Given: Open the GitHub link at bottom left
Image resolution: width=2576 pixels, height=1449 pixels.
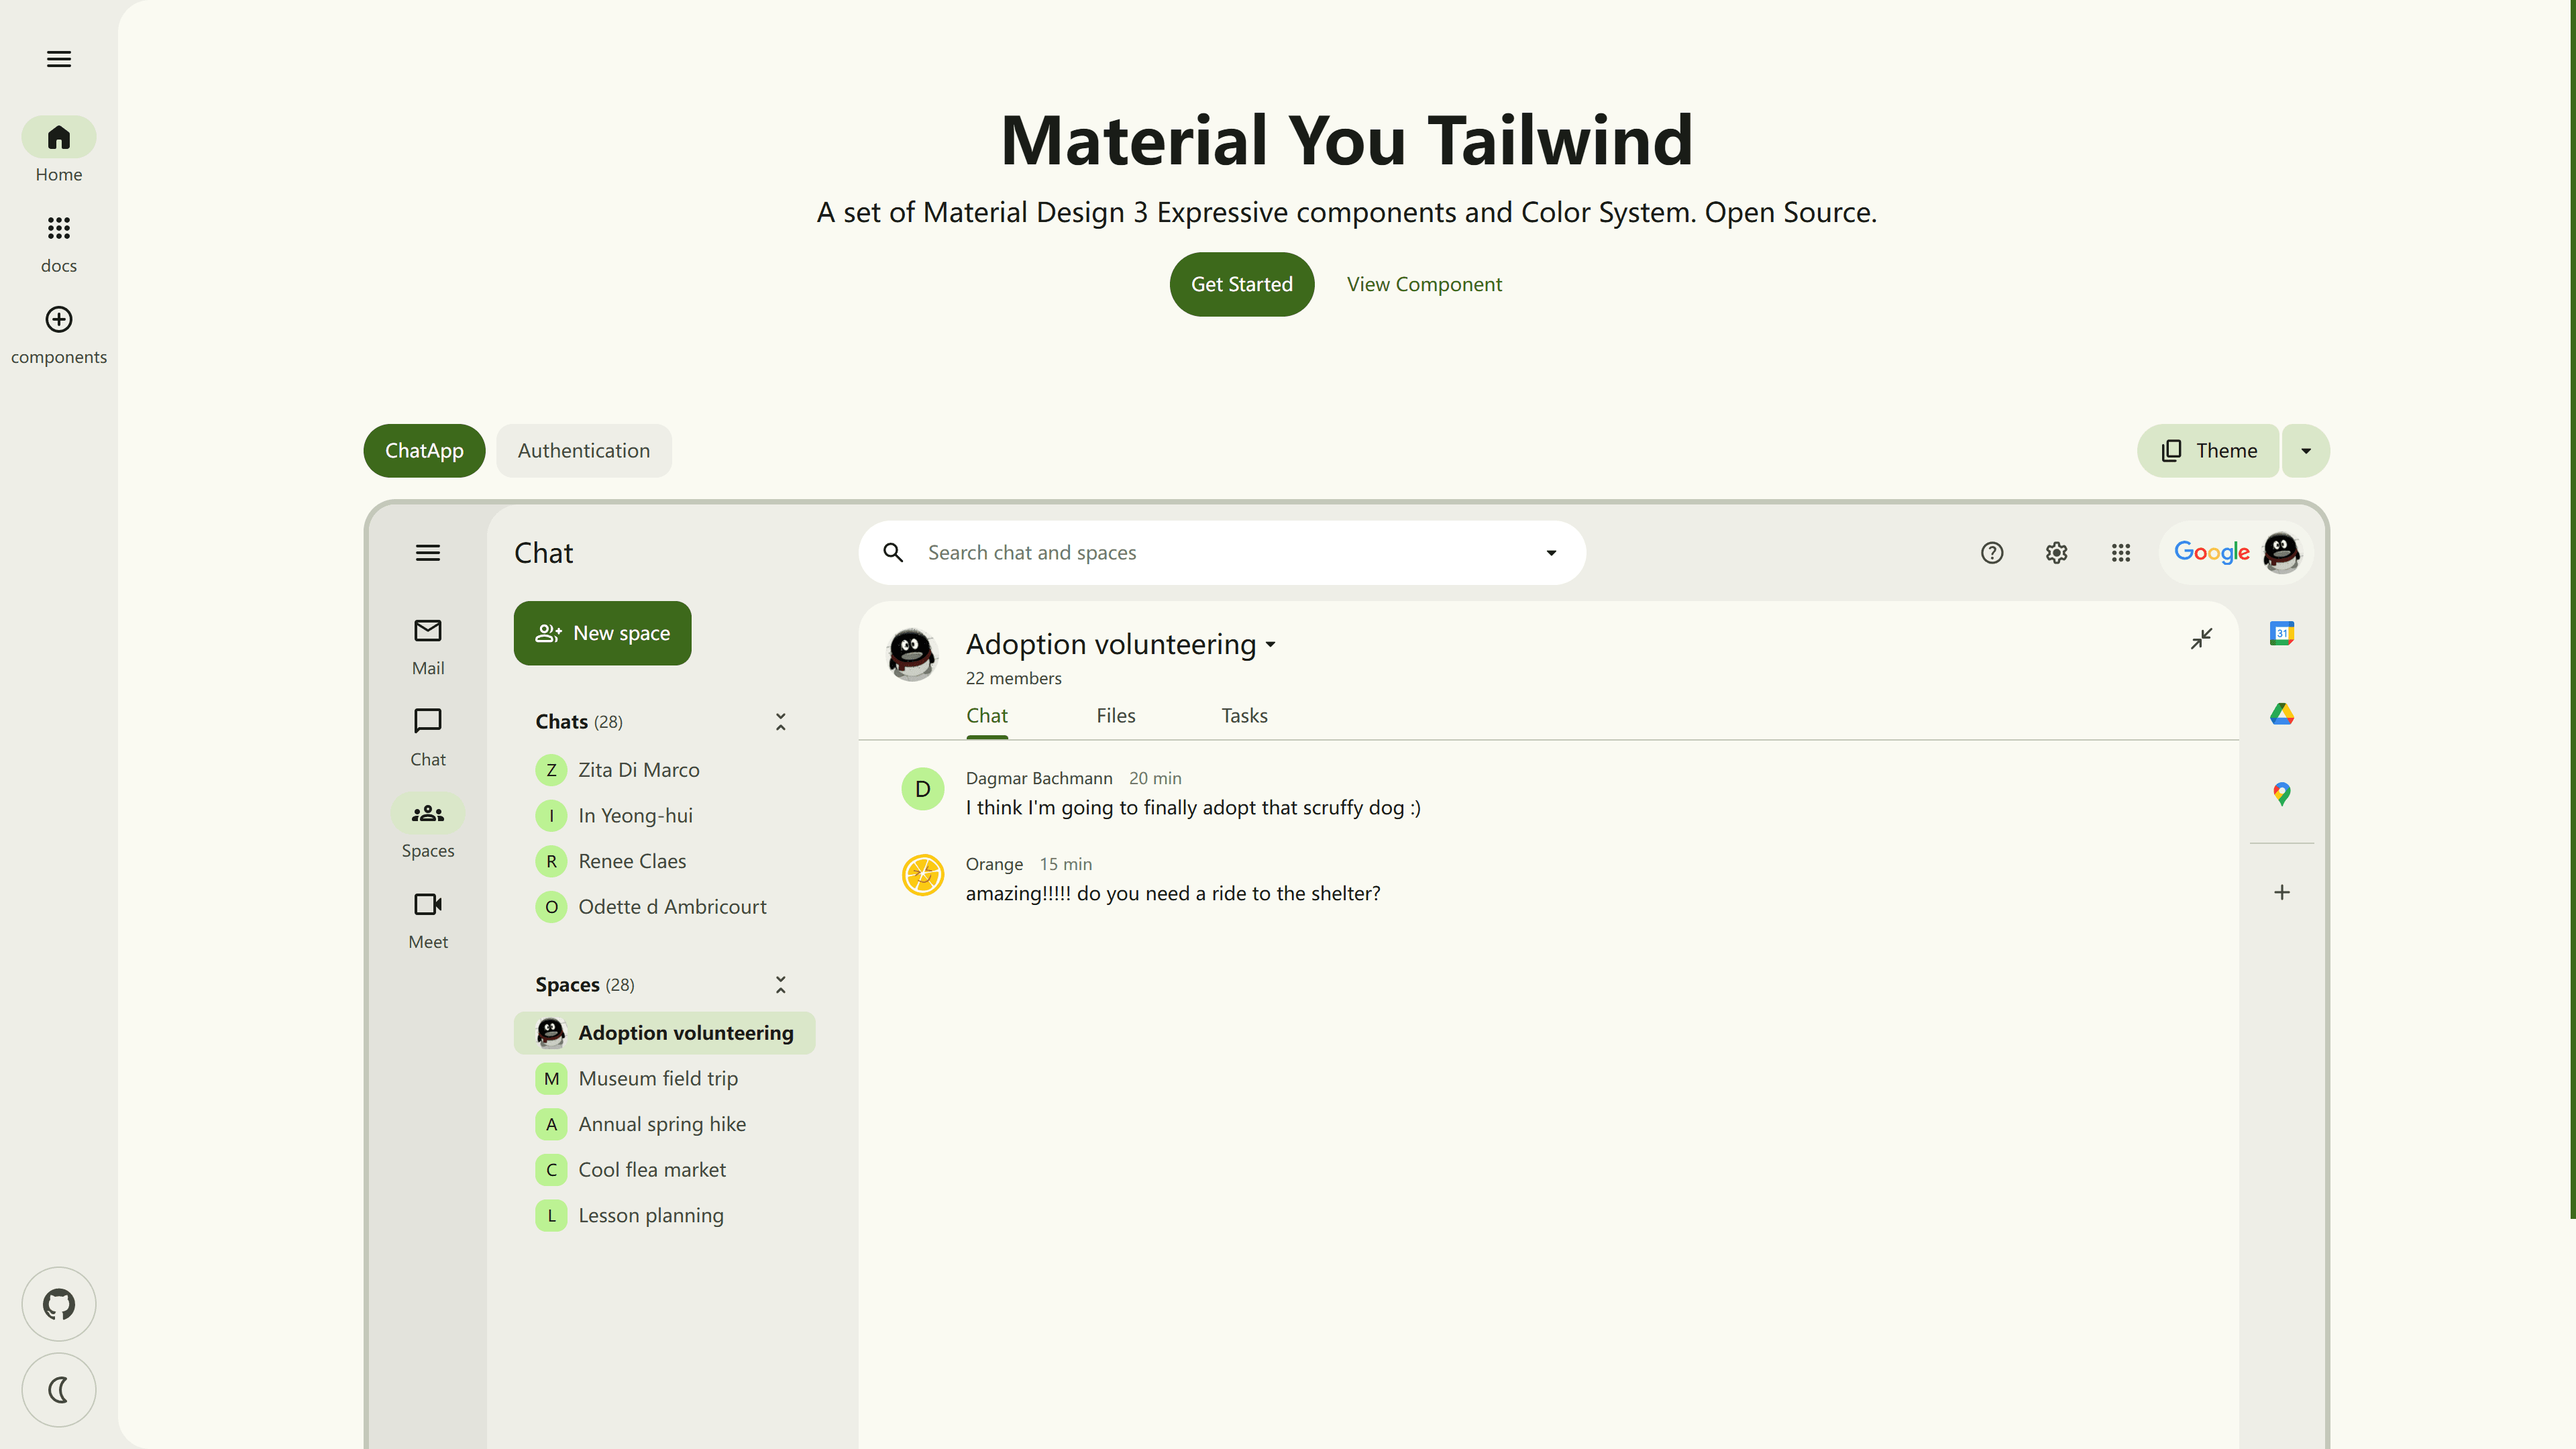Looking at the screenshot, I should tap(58, 1304).
